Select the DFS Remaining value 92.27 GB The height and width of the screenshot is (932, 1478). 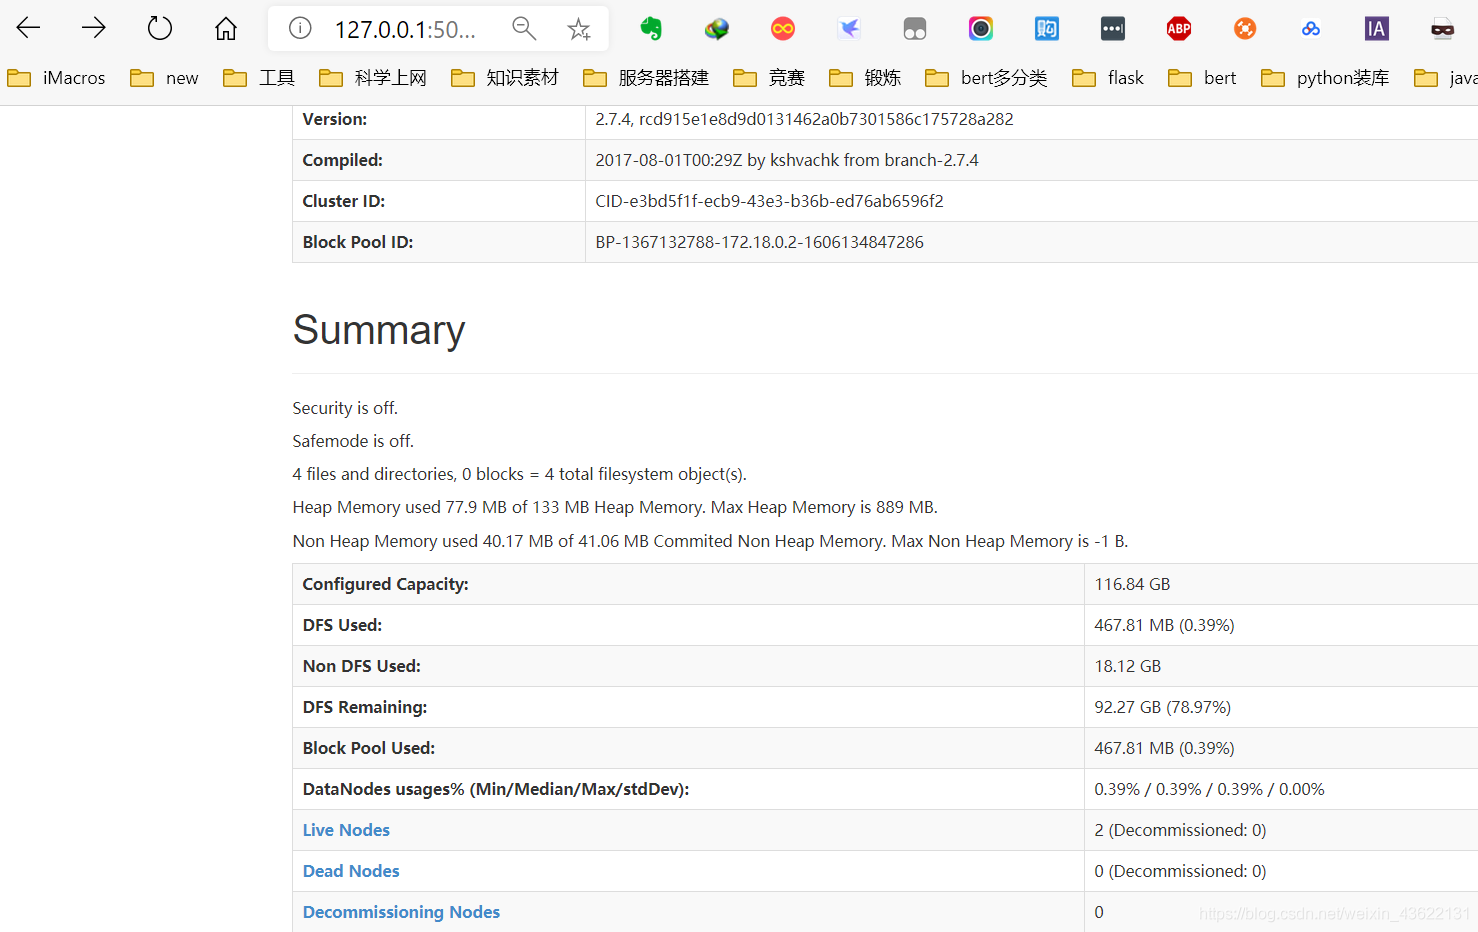pos(1162,707)
